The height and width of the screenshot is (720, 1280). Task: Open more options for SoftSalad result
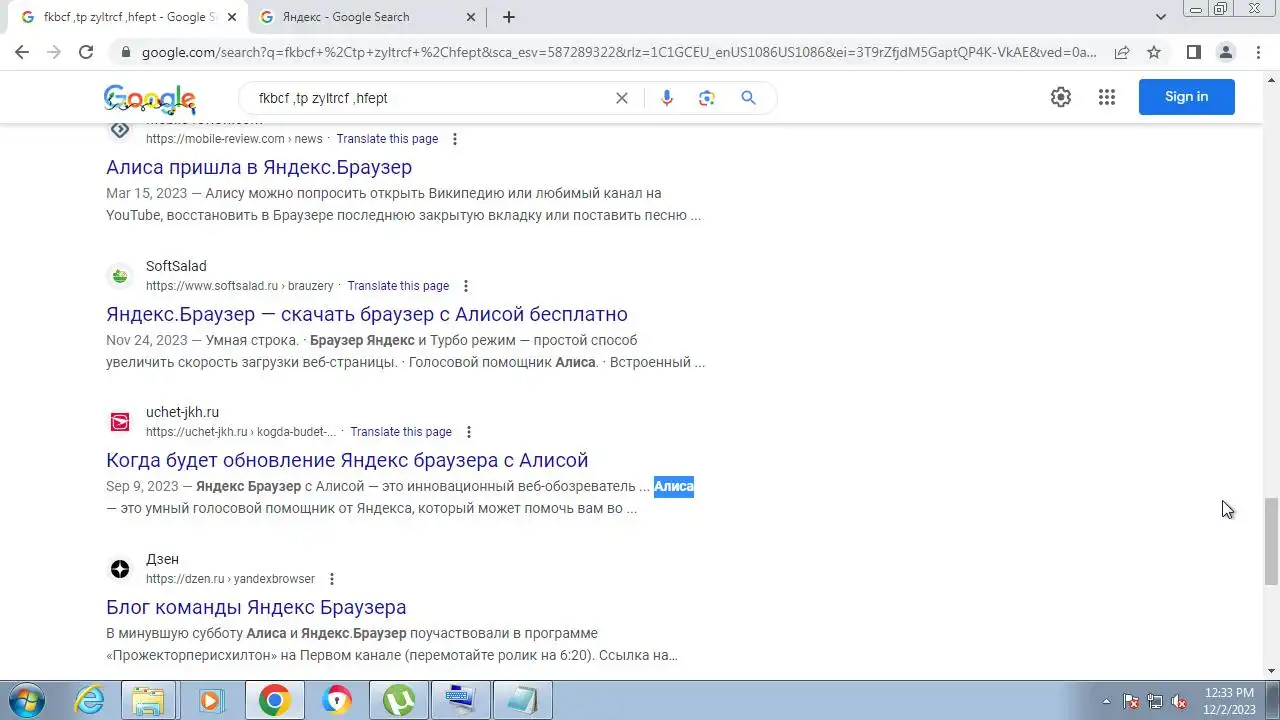pyautogui.click(x=466, y=286)
